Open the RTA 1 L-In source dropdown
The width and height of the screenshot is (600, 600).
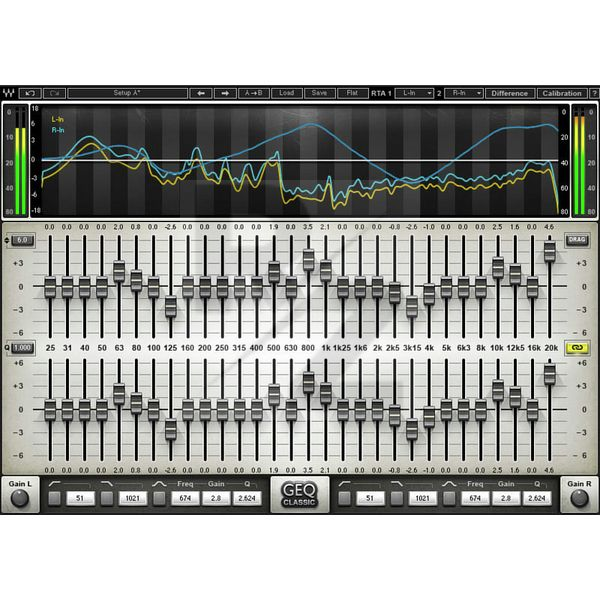[x=414, y=93]
